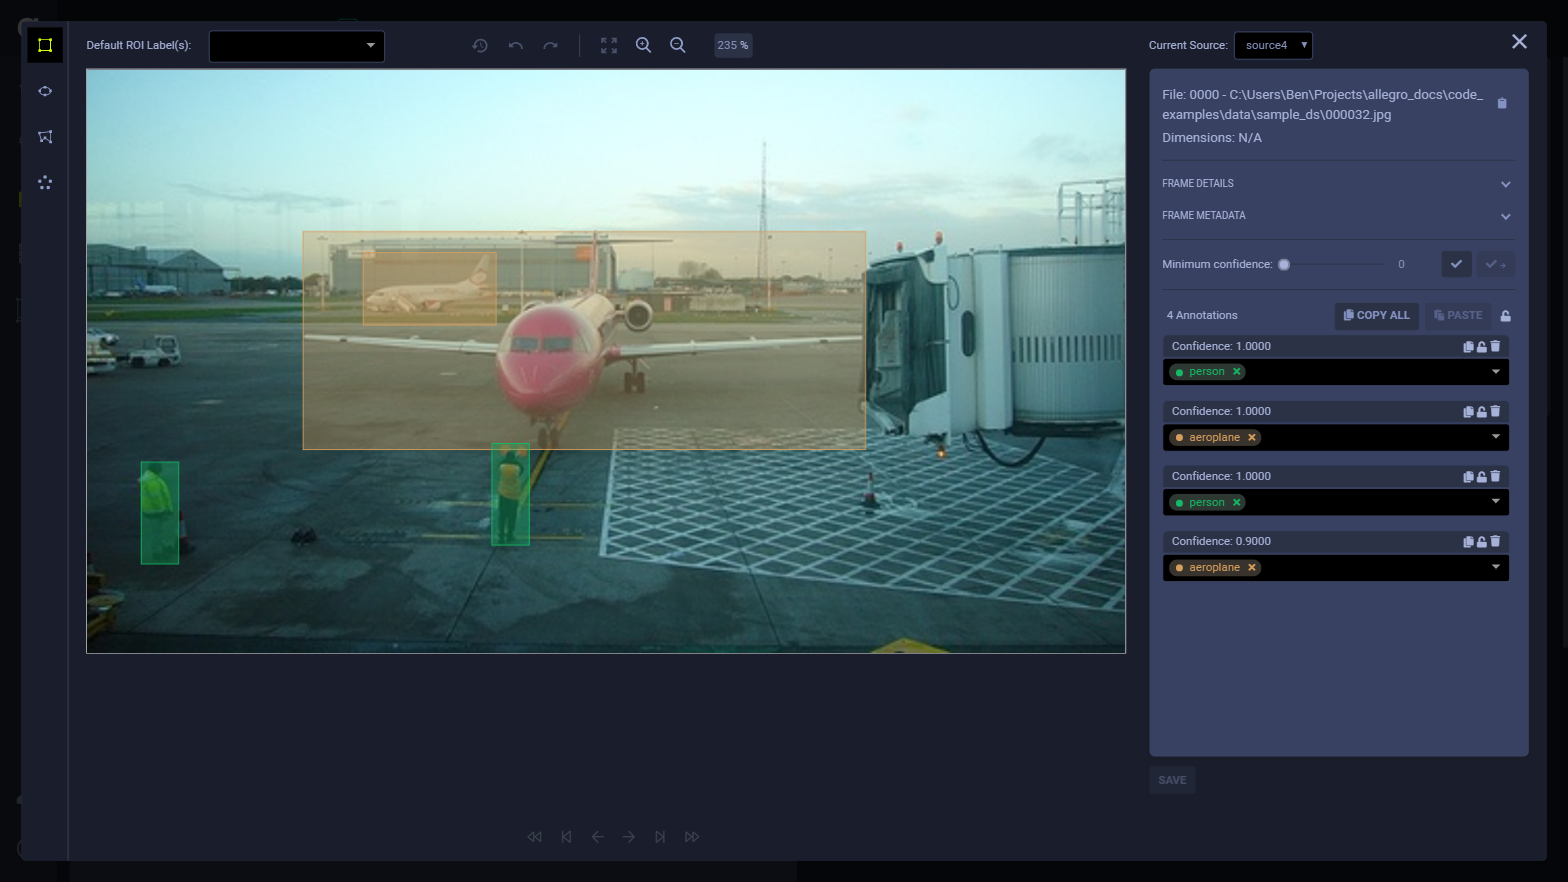
Task: Toggle lock on the second person annotation
Action: click(x=1482, y=477)
